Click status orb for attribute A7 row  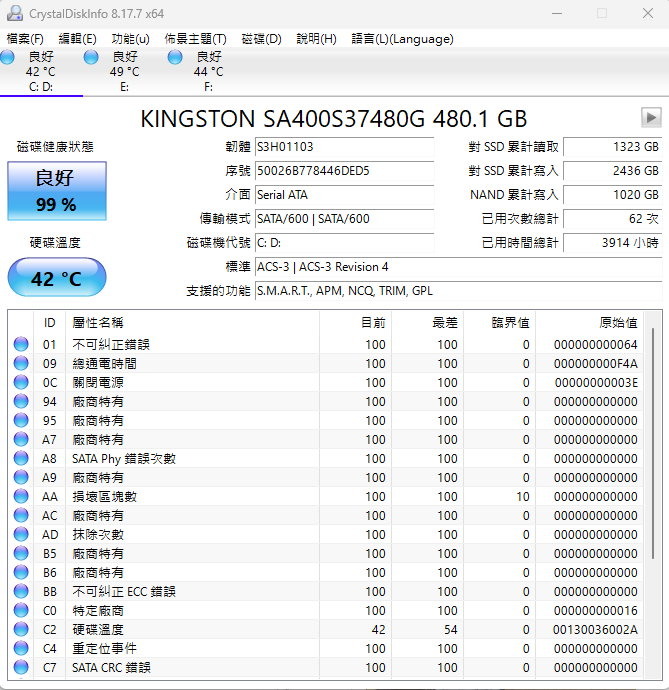(x=21, y=439)
